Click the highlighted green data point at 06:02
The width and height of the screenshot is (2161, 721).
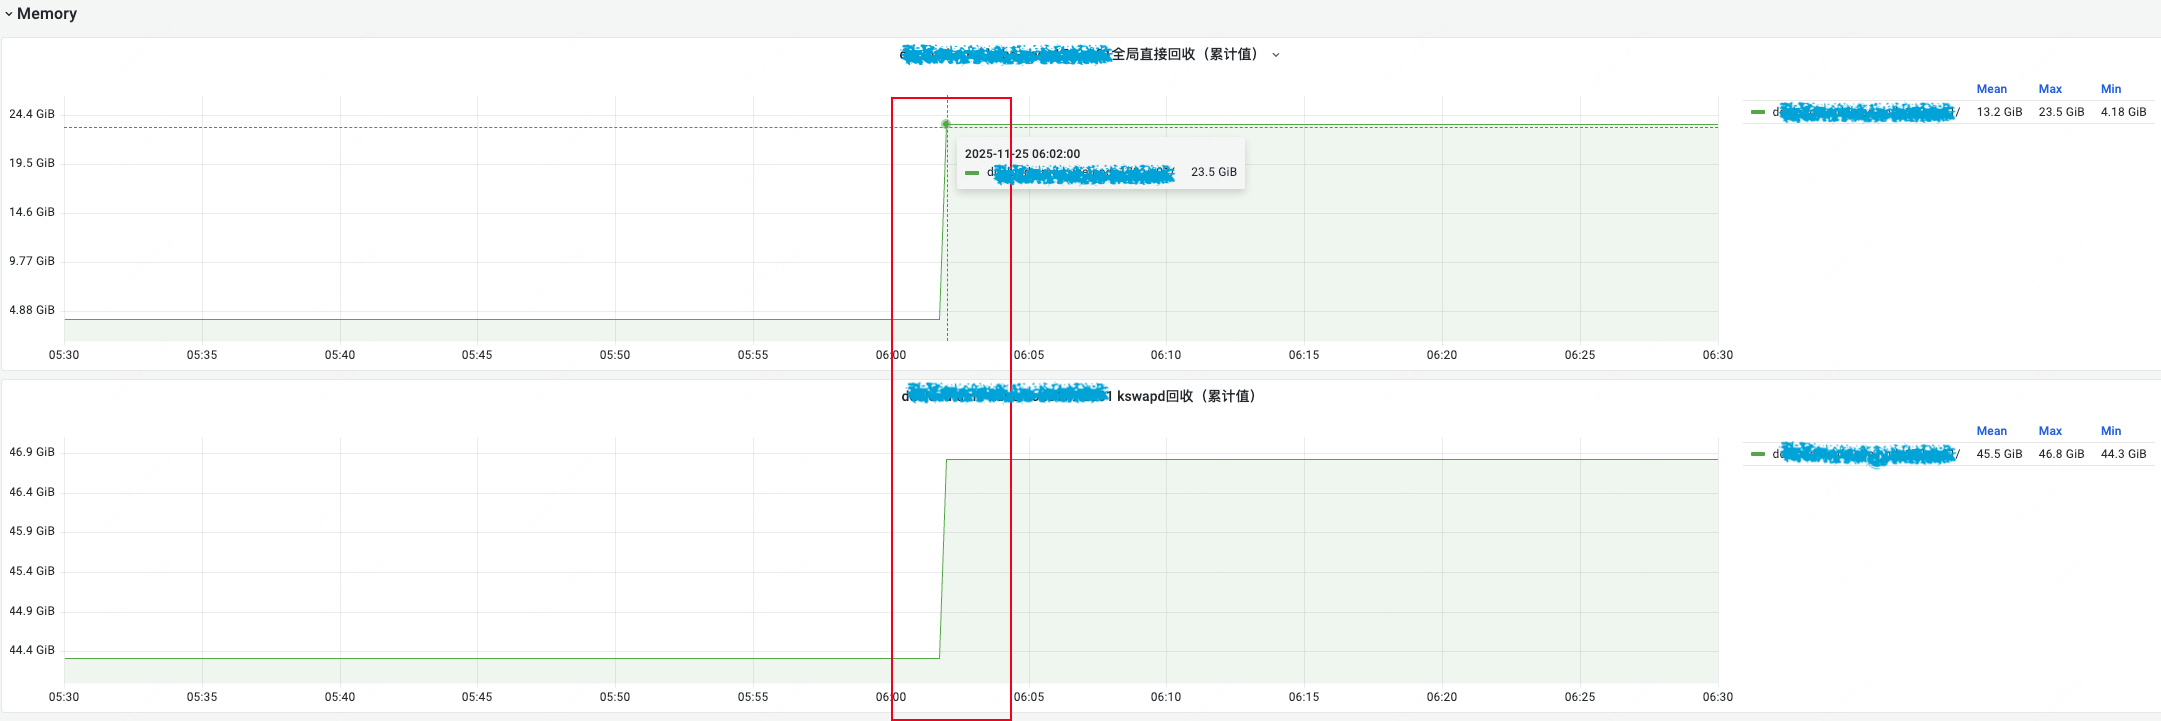tap(946, 124)
